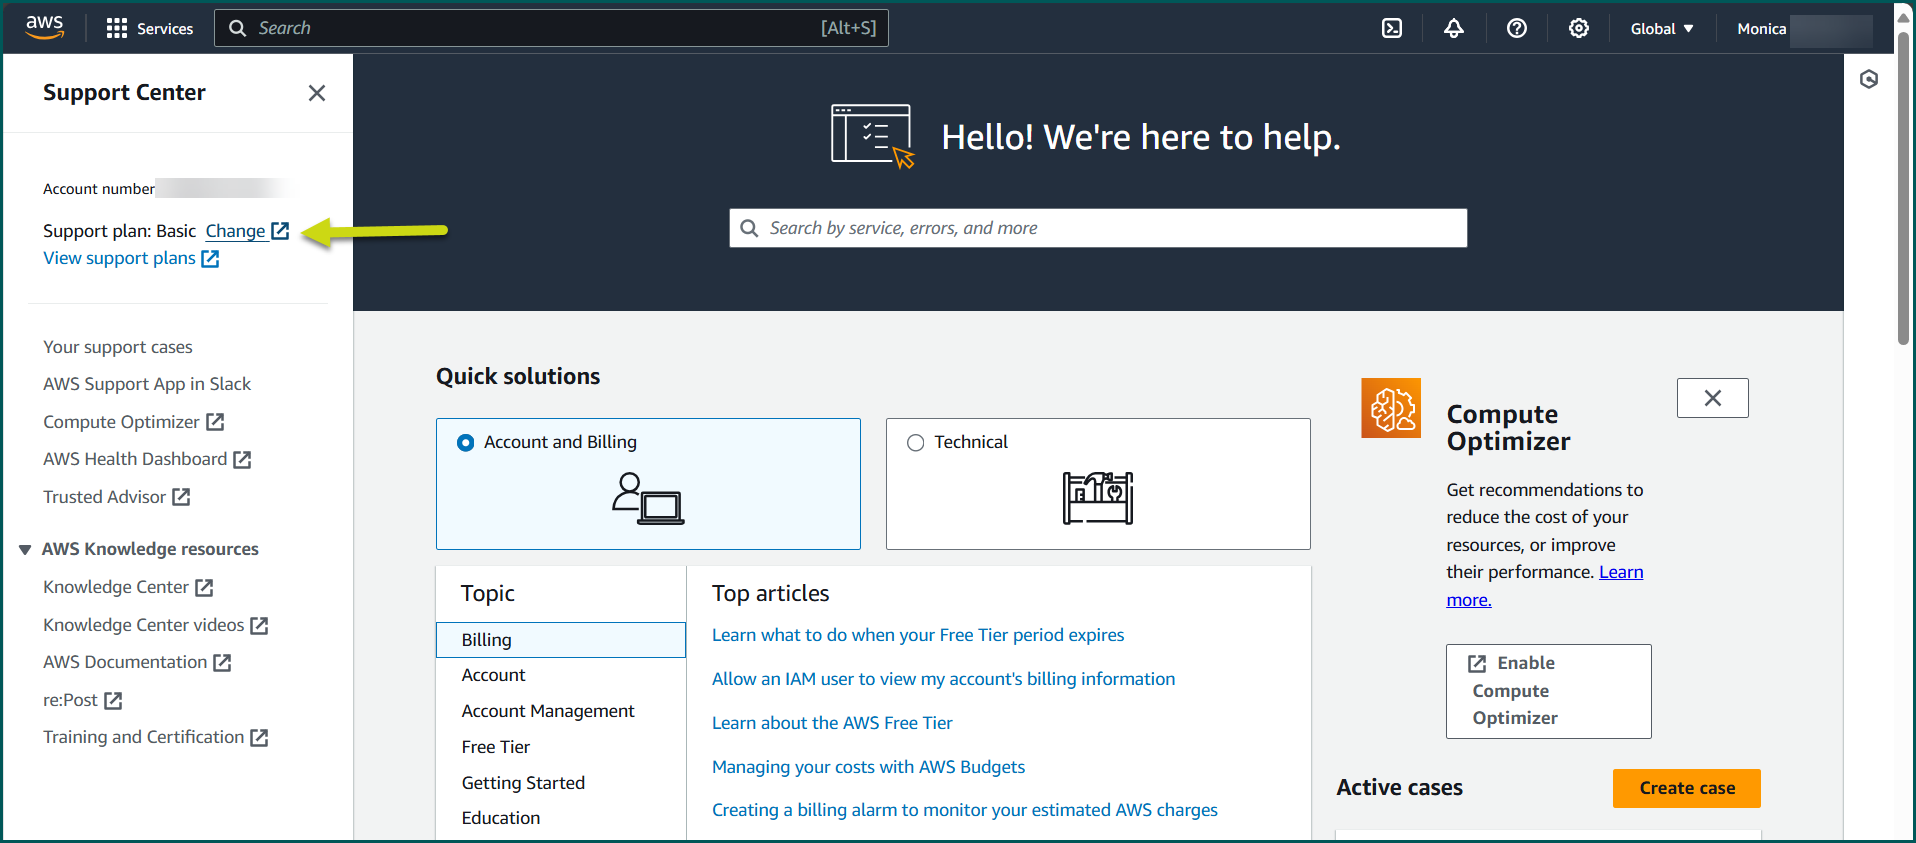1916x843 pixels.
Task: Open Your support cases
Action: (x=118, y=347)
